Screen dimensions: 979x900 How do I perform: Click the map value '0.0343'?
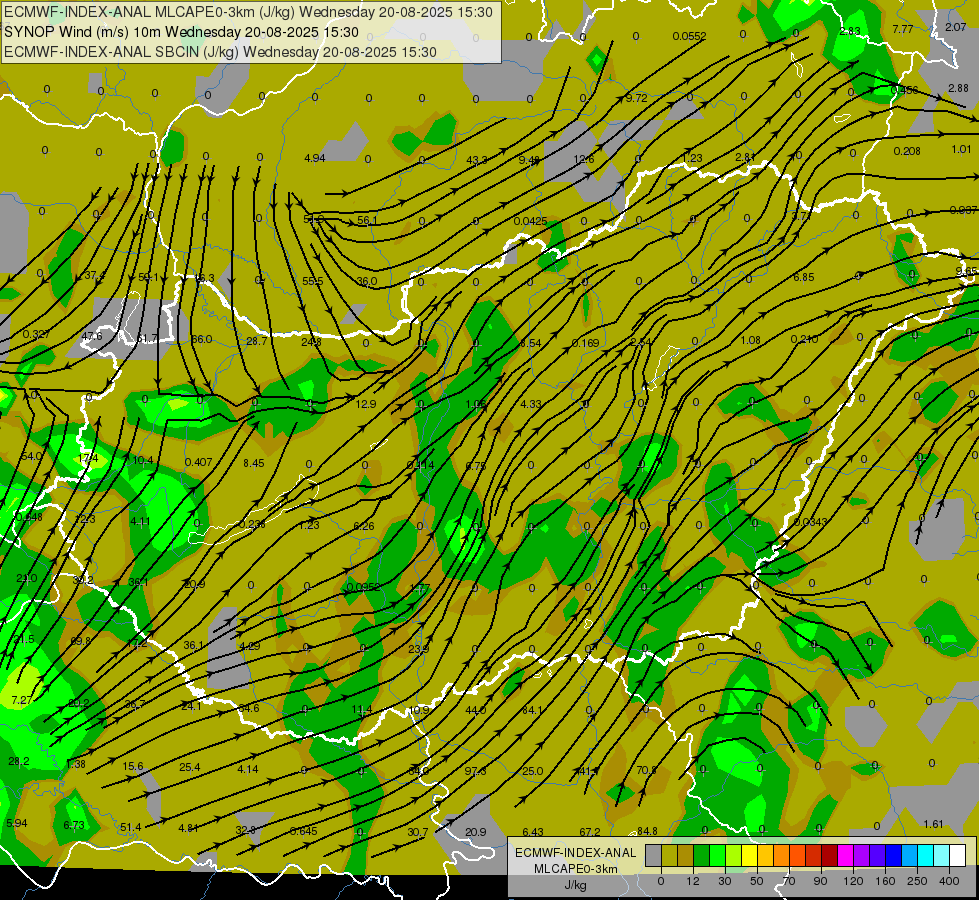[x=810, y=522]
